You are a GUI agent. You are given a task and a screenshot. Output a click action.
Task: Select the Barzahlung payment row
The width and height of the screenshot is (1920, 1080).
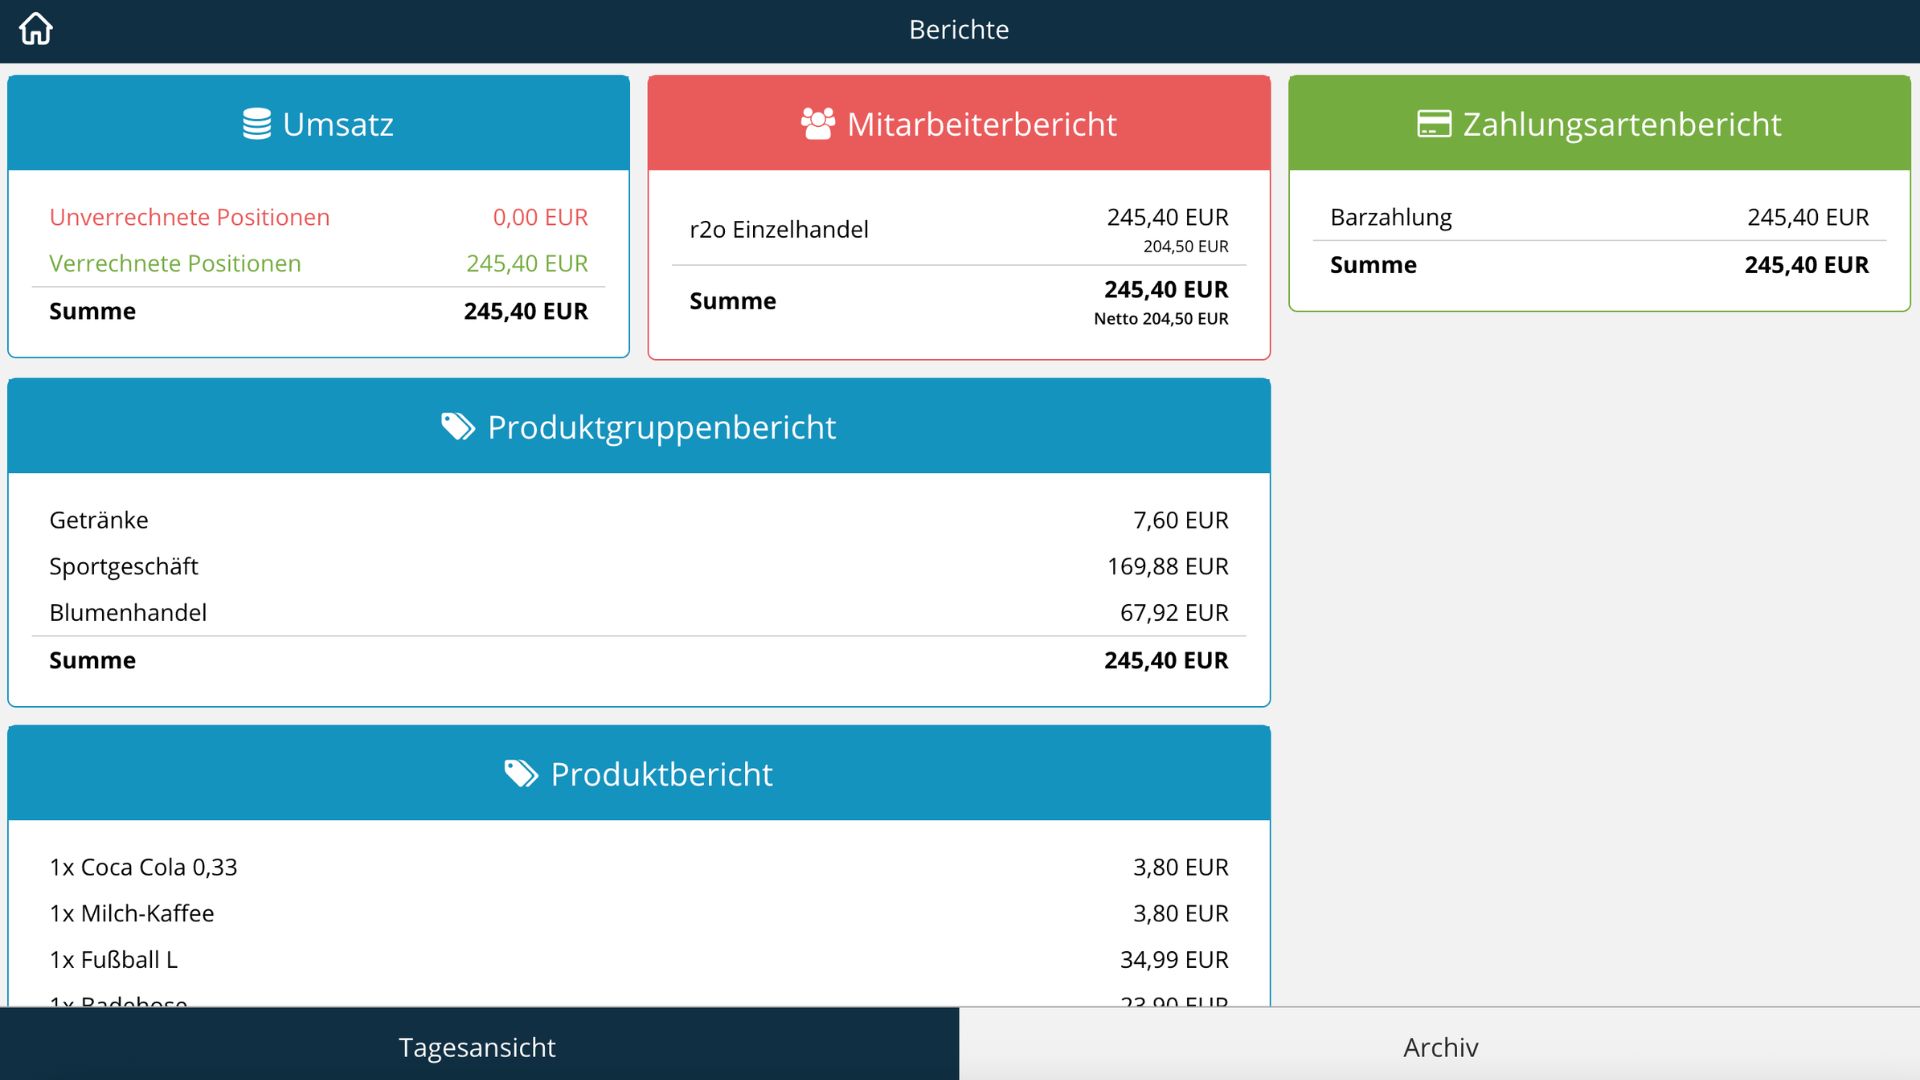pos(1599,217)
